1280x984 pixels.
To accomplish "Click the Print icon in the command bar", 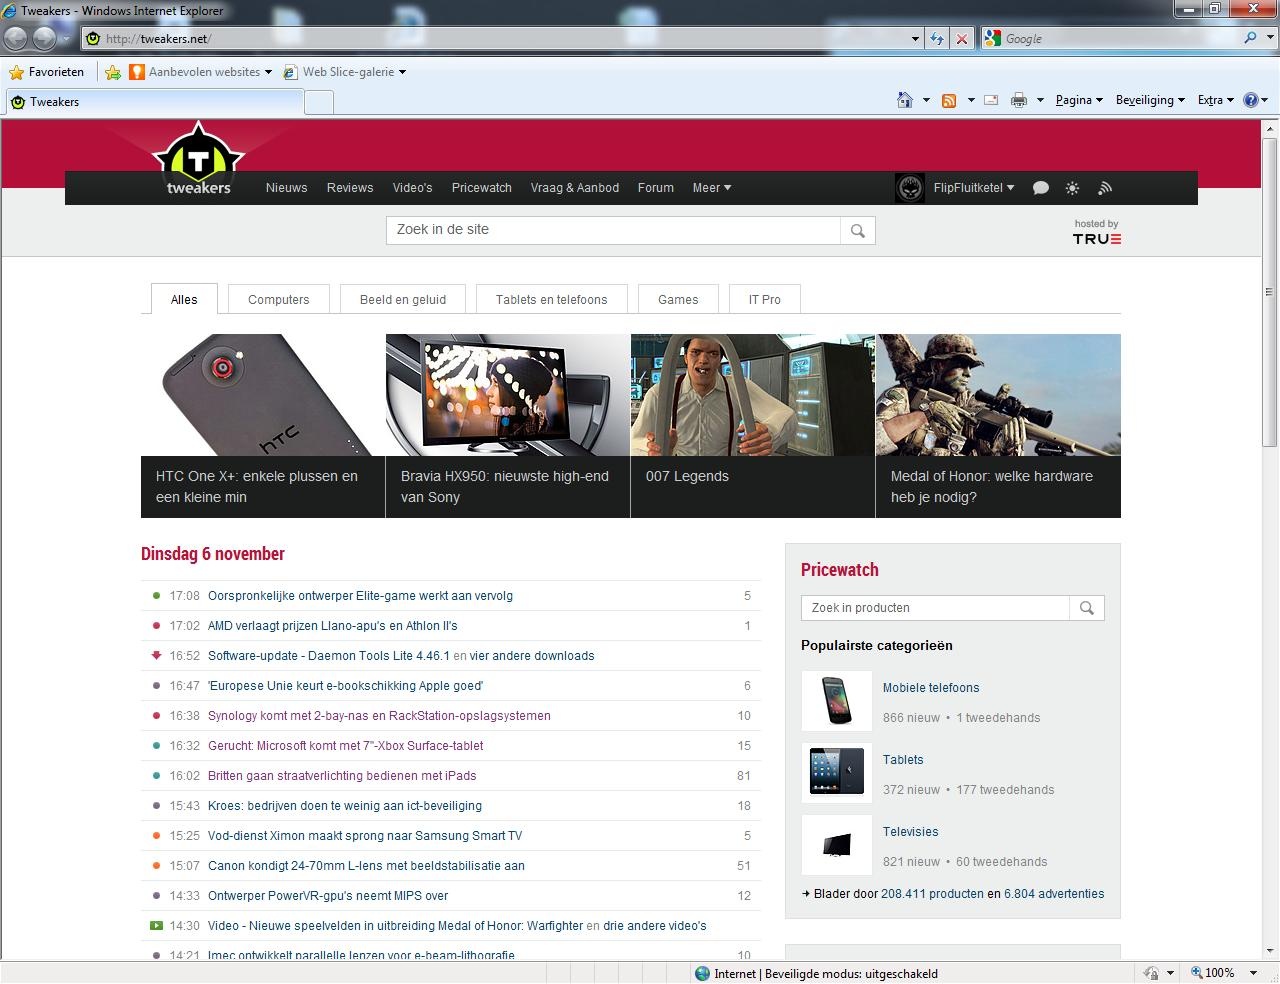I will (1019, 100).
